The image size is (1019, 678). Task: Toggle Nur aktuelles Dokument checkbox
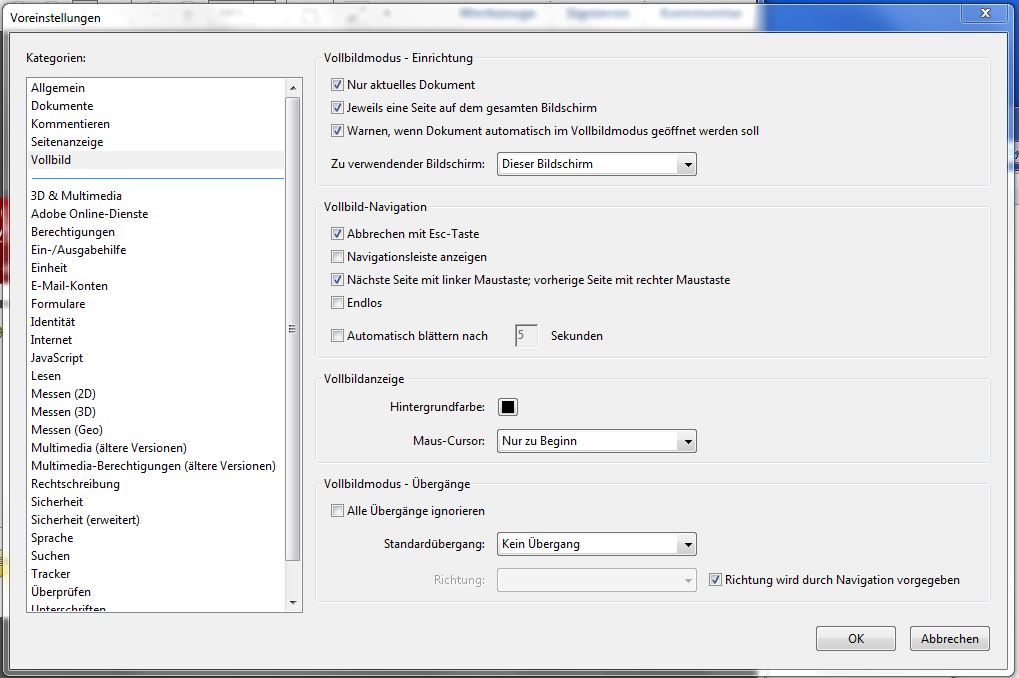coord(337,85)
